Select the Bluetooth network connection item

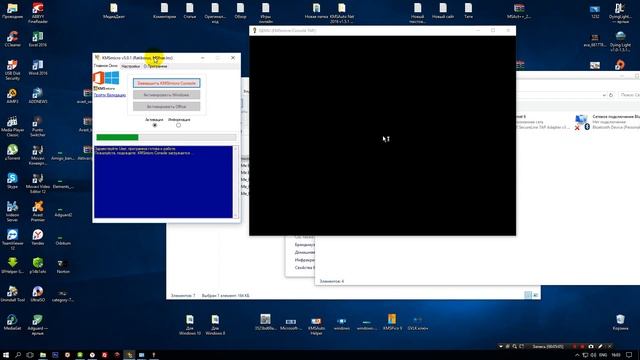point(607,122)
